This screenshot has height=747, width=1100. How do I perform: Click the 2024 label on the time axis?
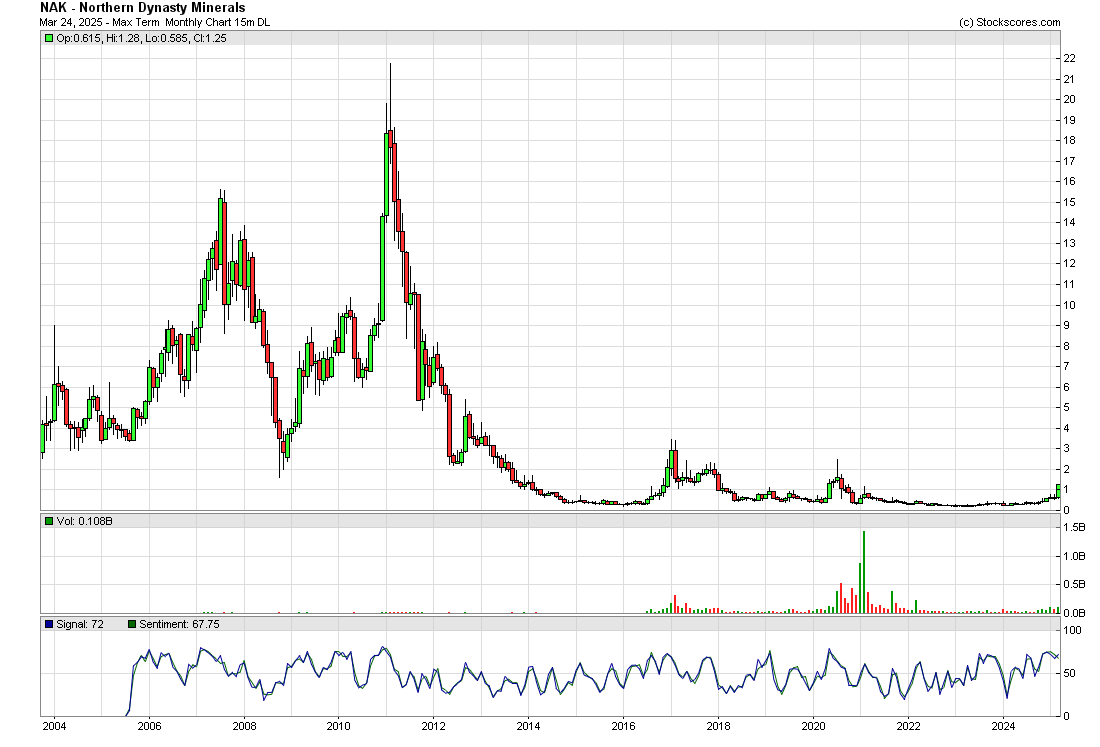tap(1002, 726)
